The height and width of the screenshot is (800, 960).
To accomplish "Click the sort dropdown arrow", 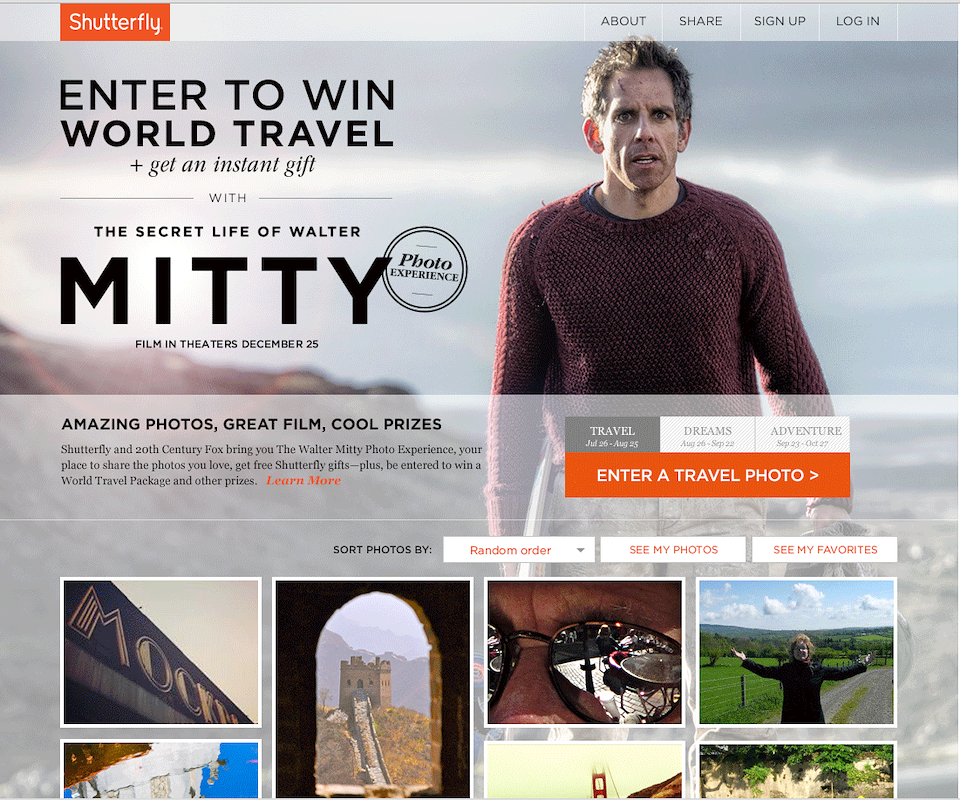I will click(580, 550).
